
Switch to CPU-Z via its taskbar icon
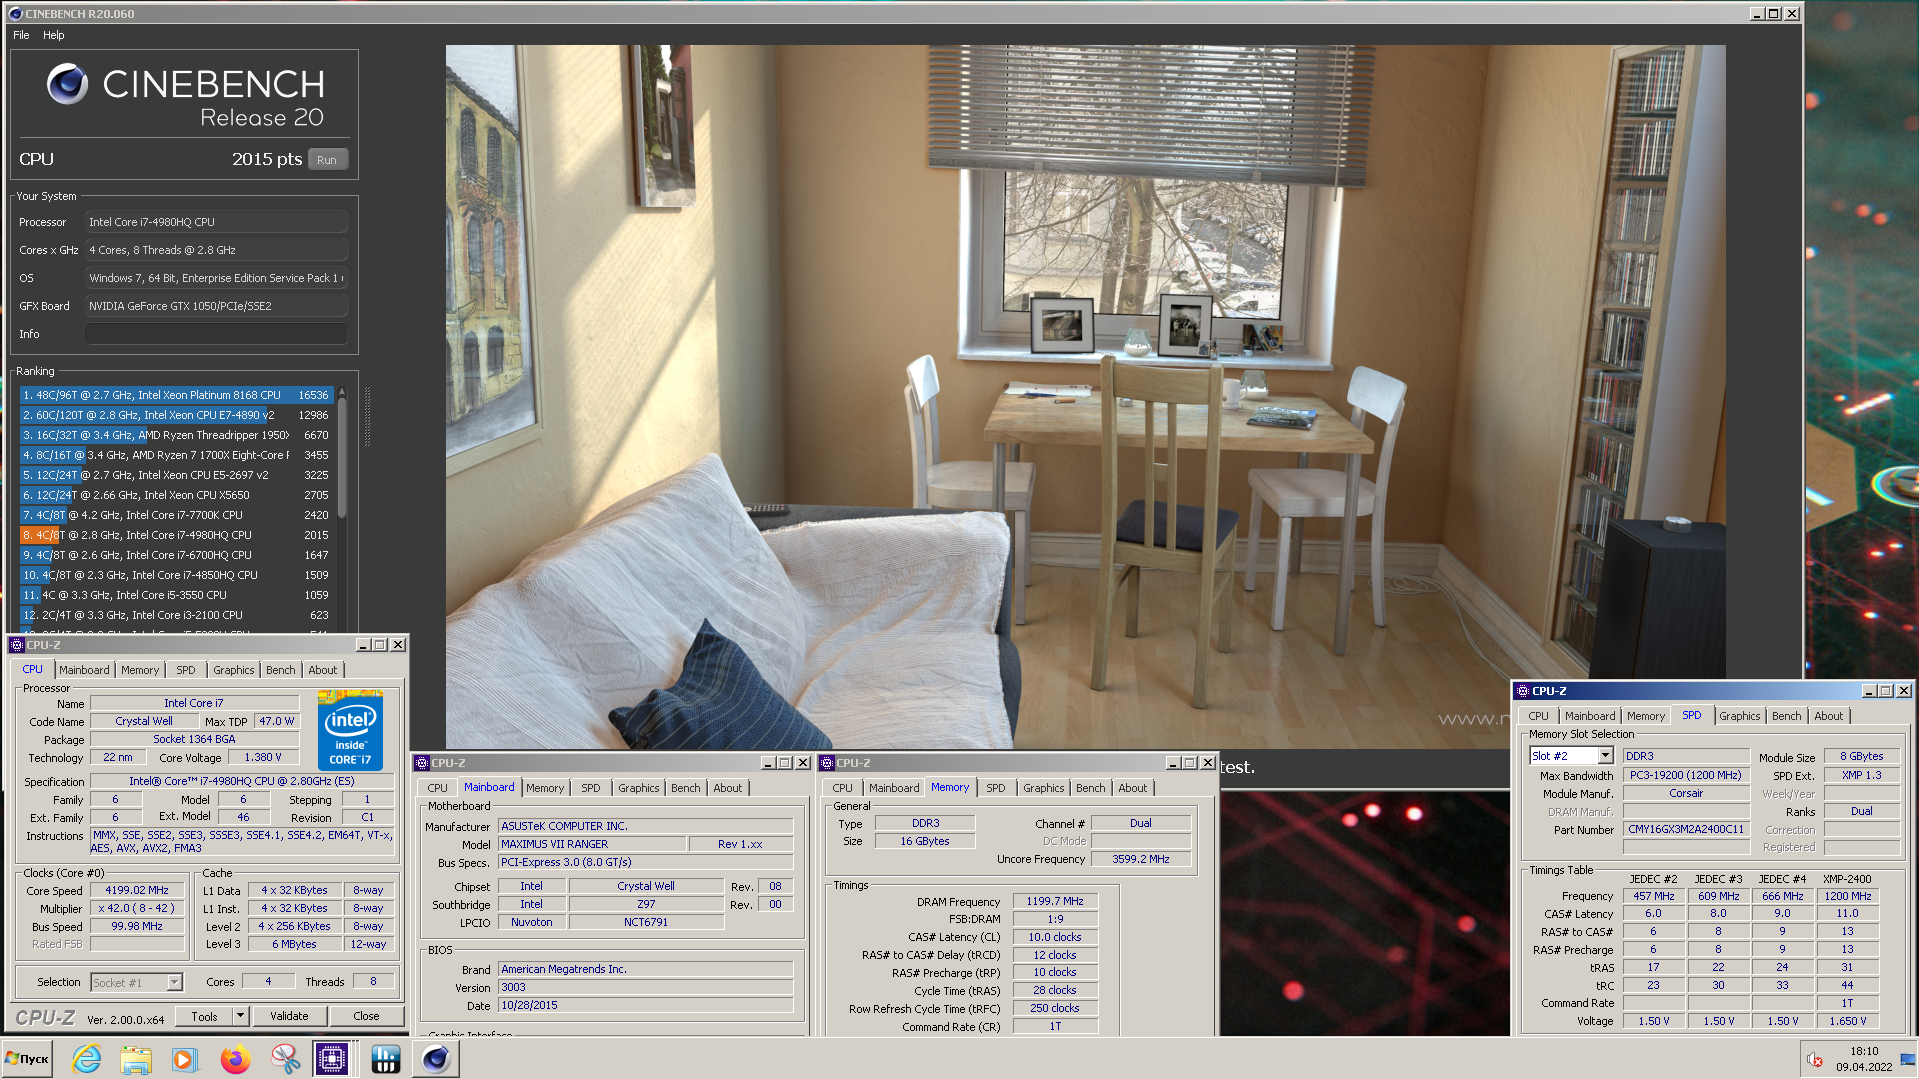tap(332, 1059)
